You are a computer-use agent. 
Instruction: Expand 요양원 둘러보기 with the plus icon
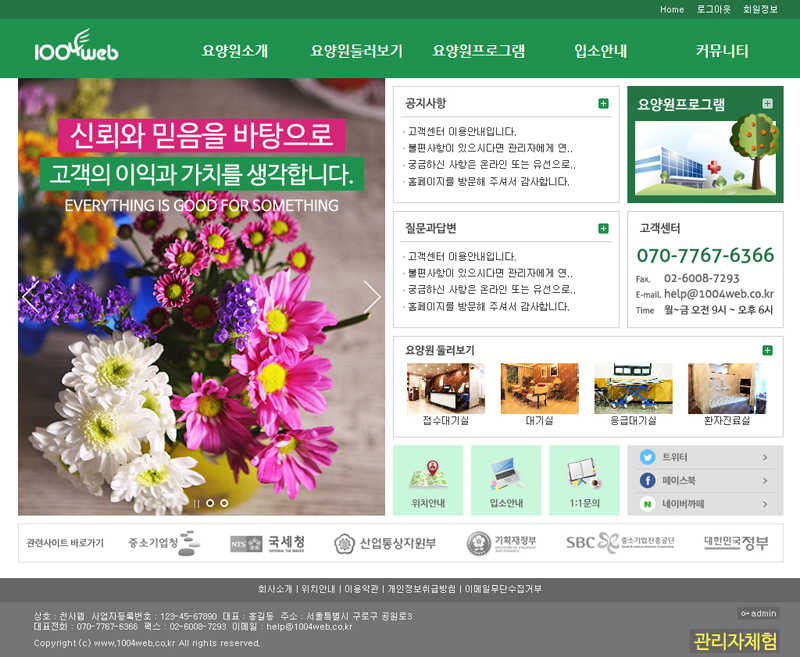tap(767, 350)
